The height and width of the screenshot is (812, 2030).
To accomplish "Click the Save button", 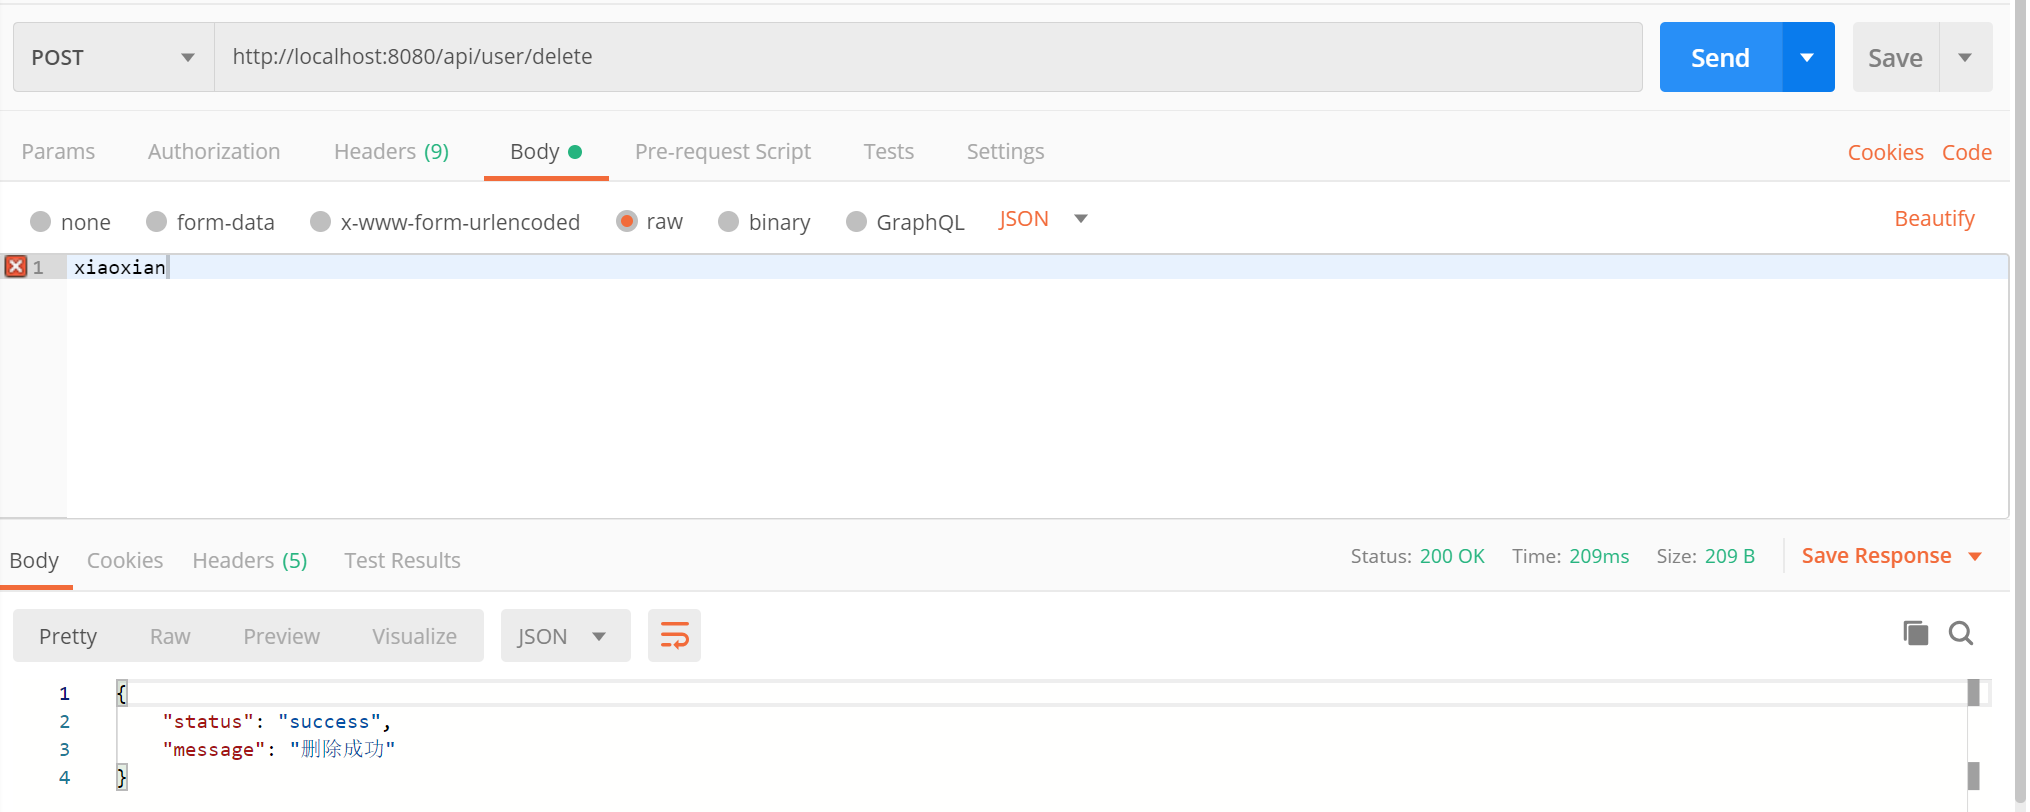I will pyautogui.click(x=1895, y=57).
